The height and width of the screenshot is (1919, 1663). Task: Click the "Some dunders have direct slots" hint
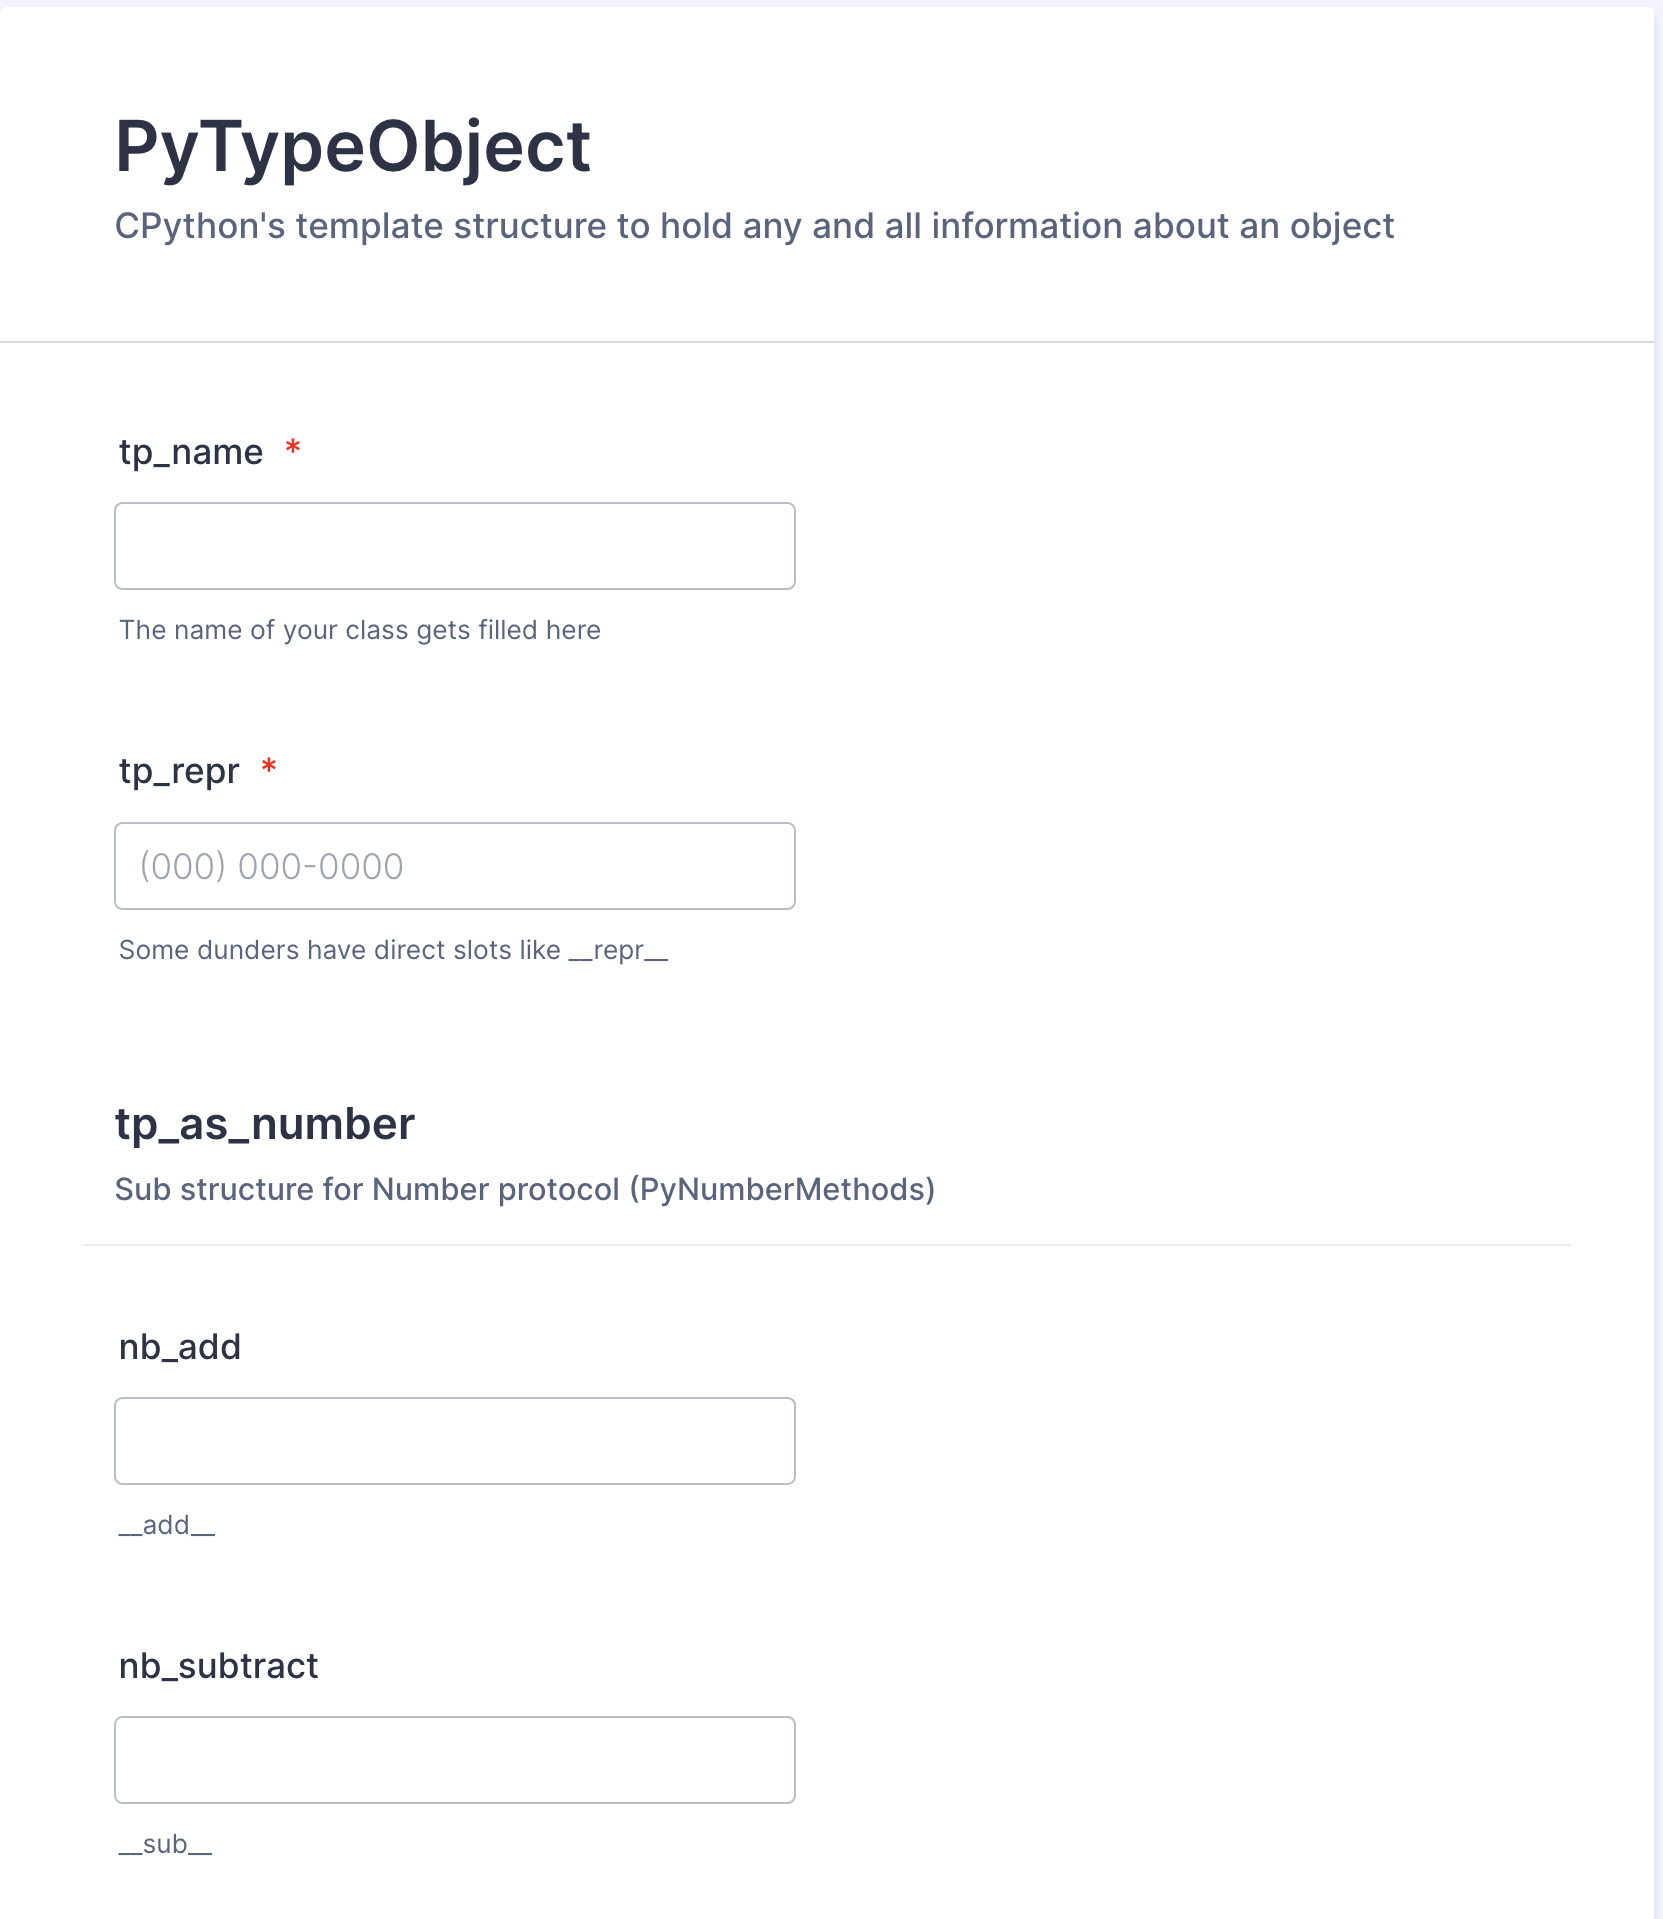[393, 950]
